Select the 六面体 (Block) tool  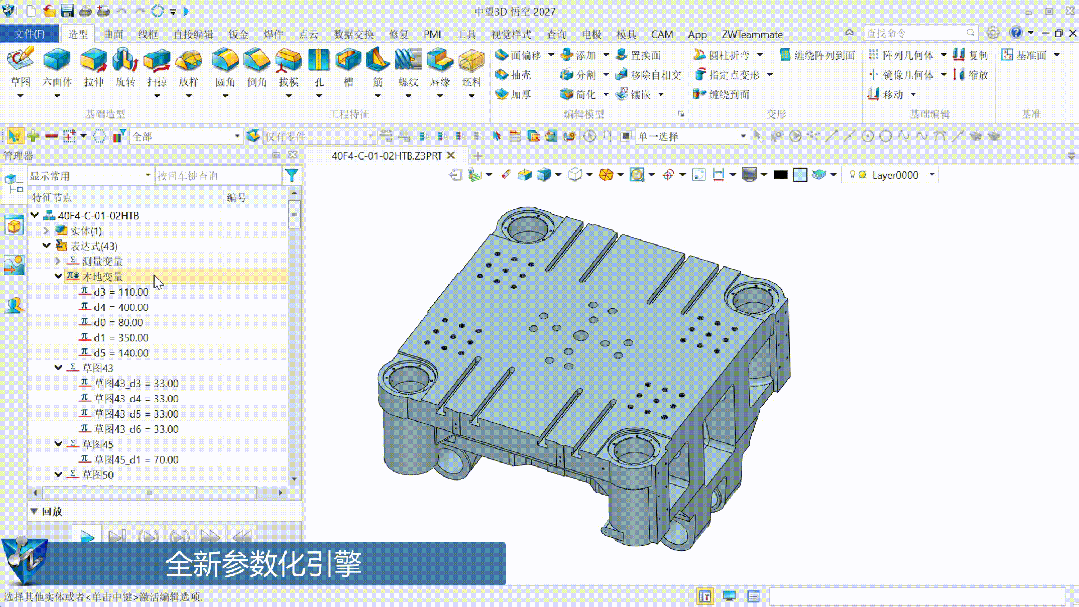pos(57,67)
